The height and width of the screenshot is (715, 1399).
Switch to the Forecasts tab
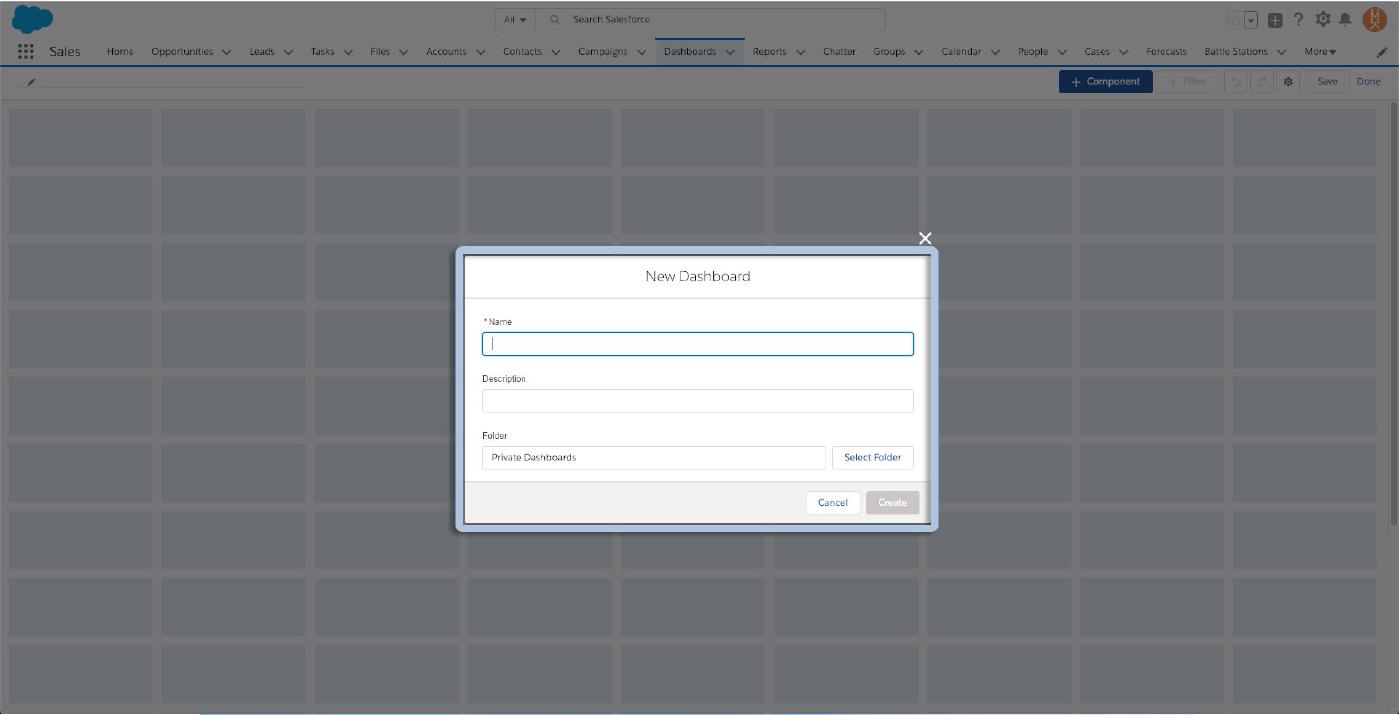coord(1166,52)
